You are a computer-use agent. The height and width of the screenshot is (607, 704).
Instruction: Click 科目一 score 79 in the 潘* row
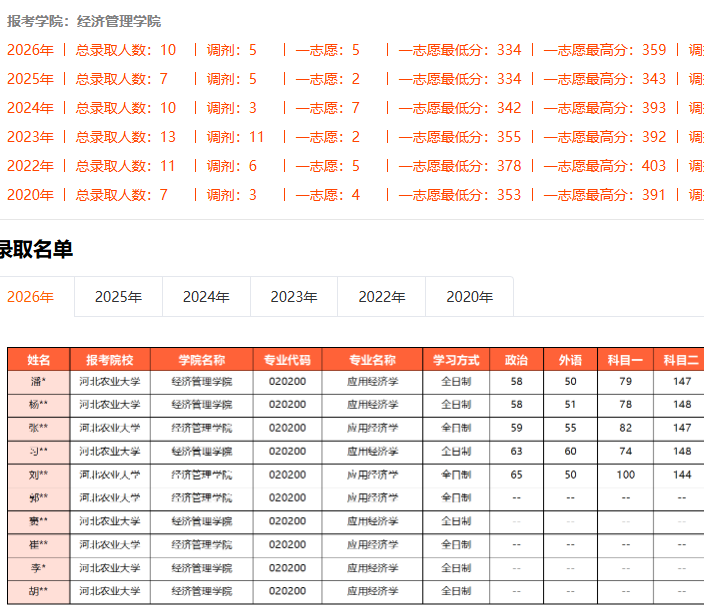point(625,382)
